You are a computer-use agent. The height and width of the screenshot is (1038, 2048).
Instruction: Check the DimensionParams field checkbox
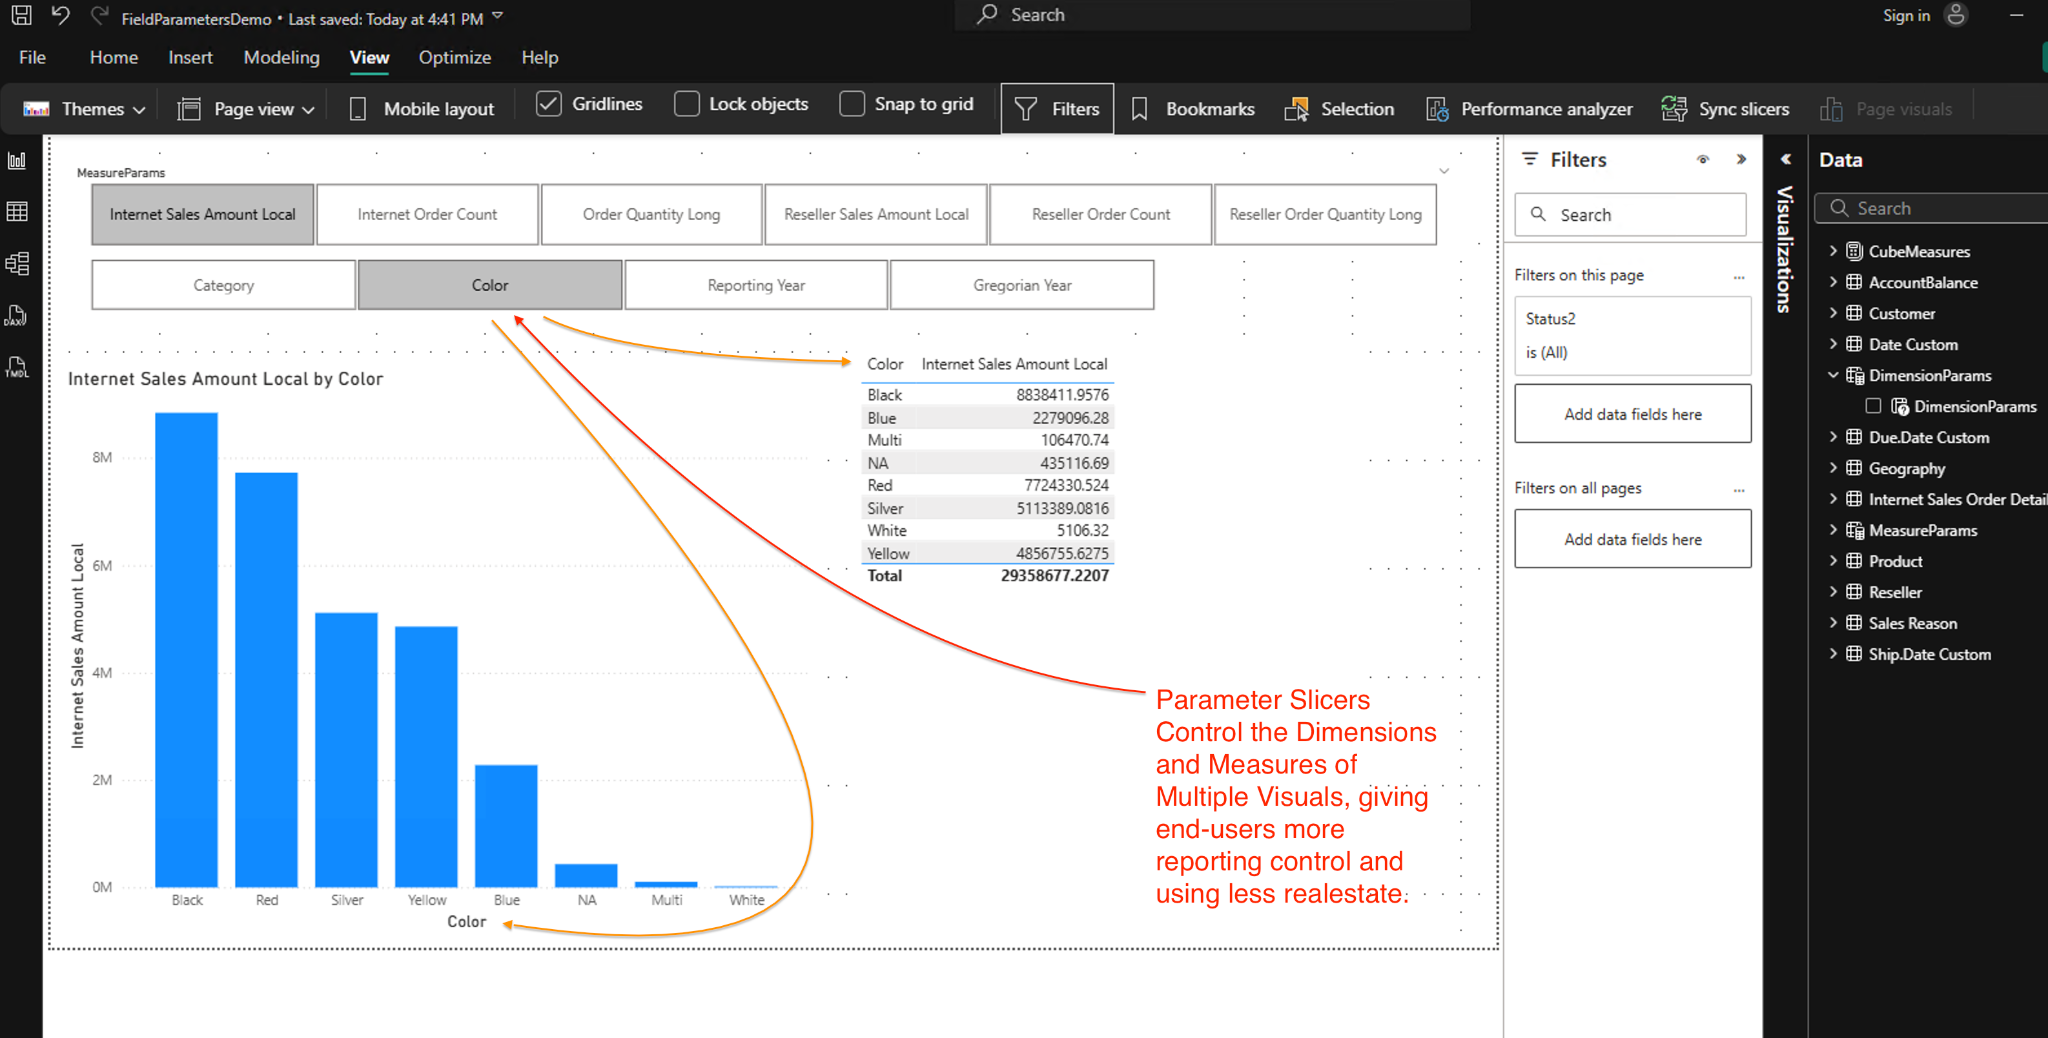[1873, 406]
